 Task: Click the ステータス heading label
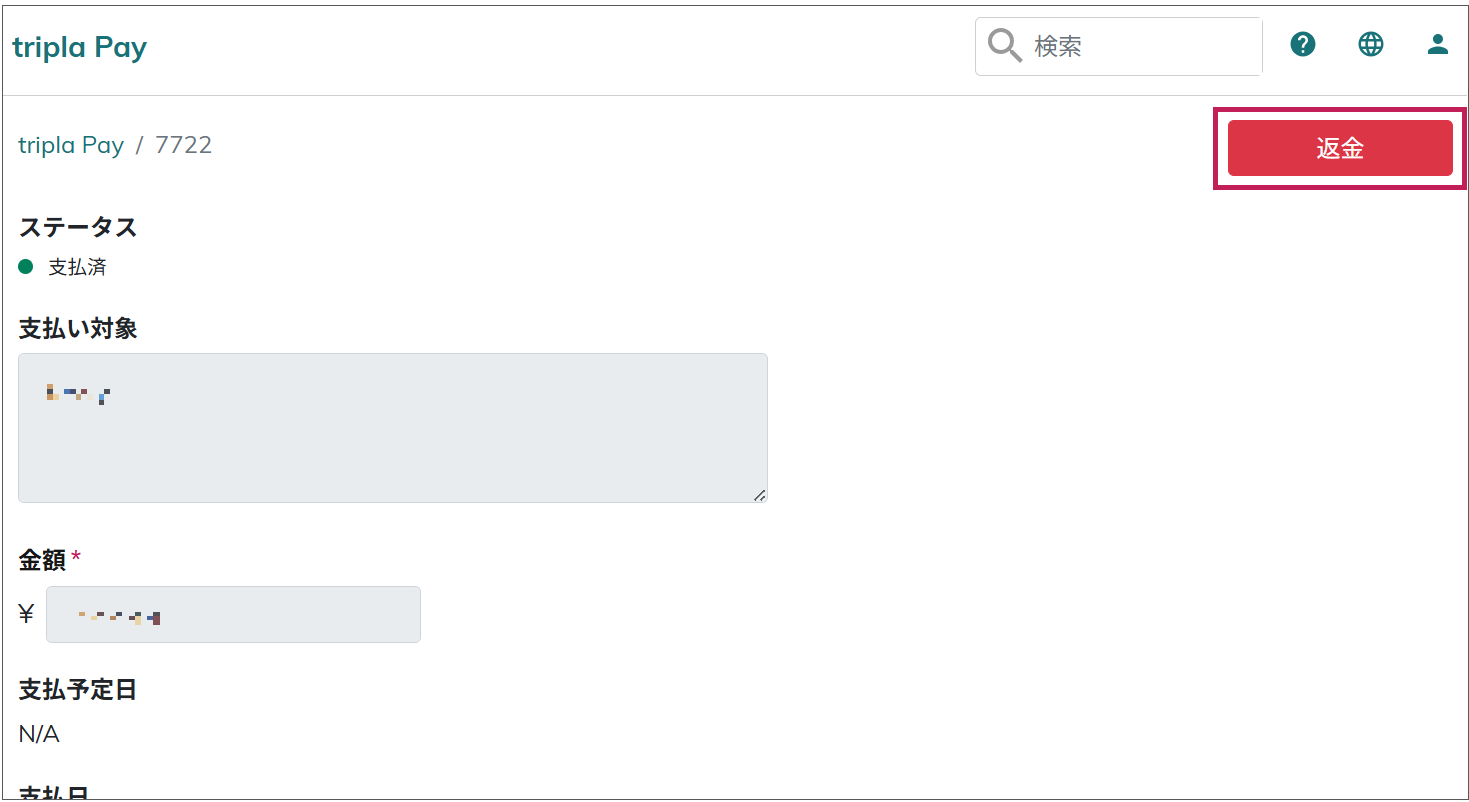78,227
